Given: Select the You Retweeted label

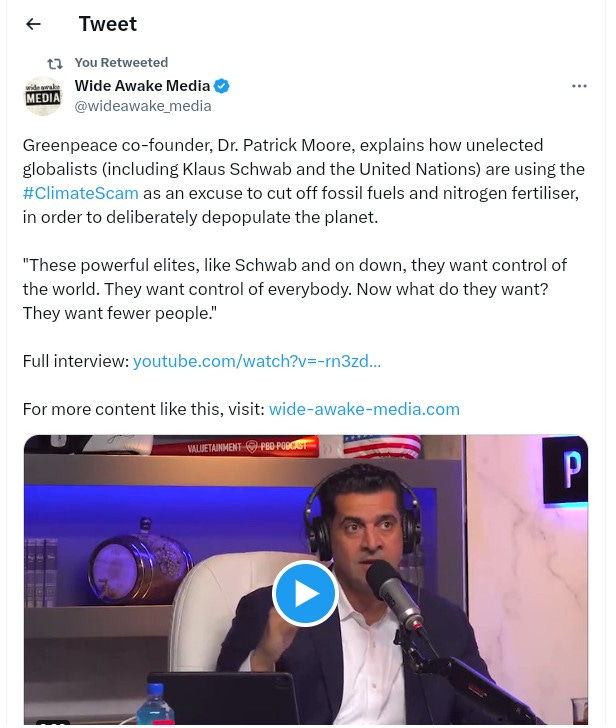Looking at the screenshot, I should [x=121, y=63].
